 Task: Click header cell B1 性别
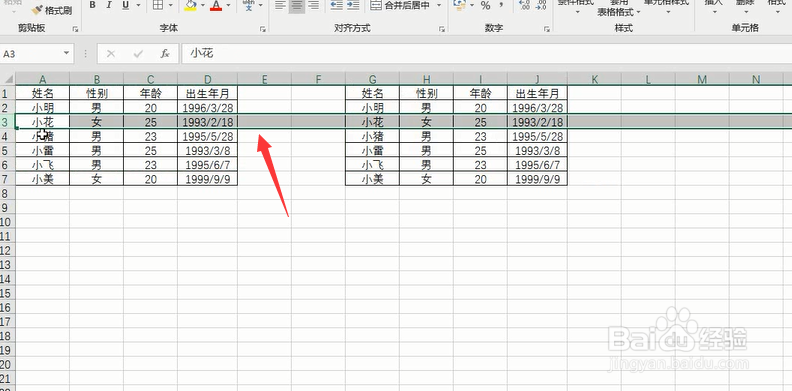click(96, 93)
